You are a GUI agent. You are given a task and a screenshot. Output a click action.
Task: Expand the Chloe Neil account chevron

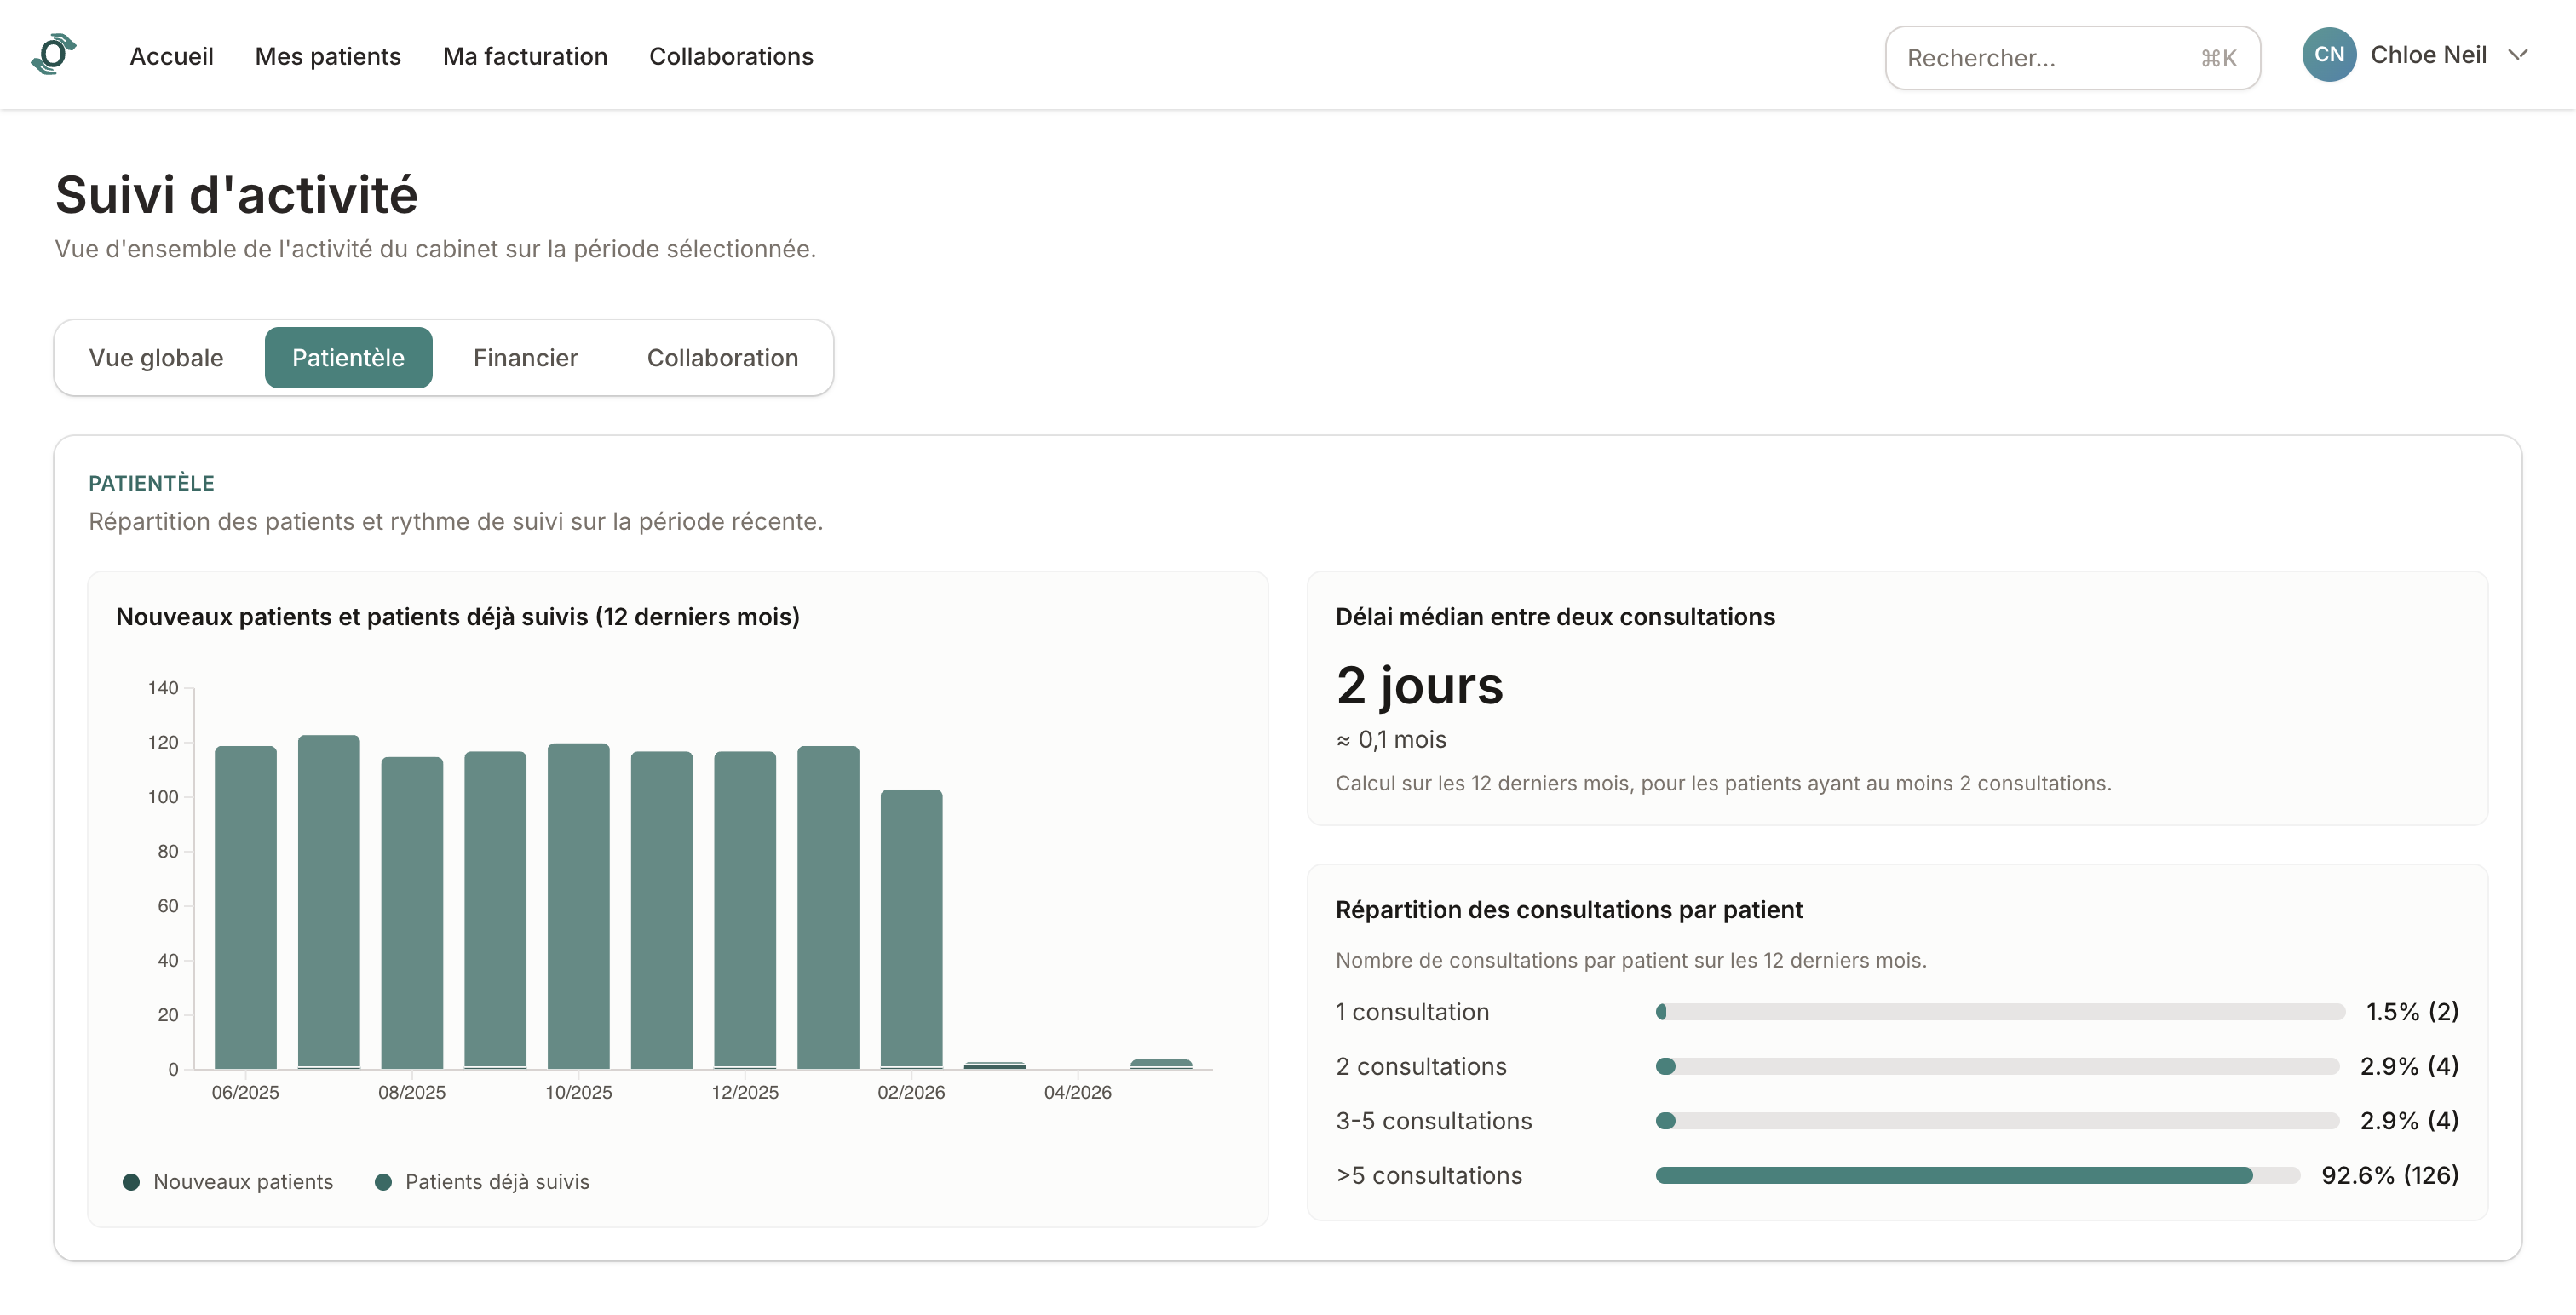[x=2518, y=55]
